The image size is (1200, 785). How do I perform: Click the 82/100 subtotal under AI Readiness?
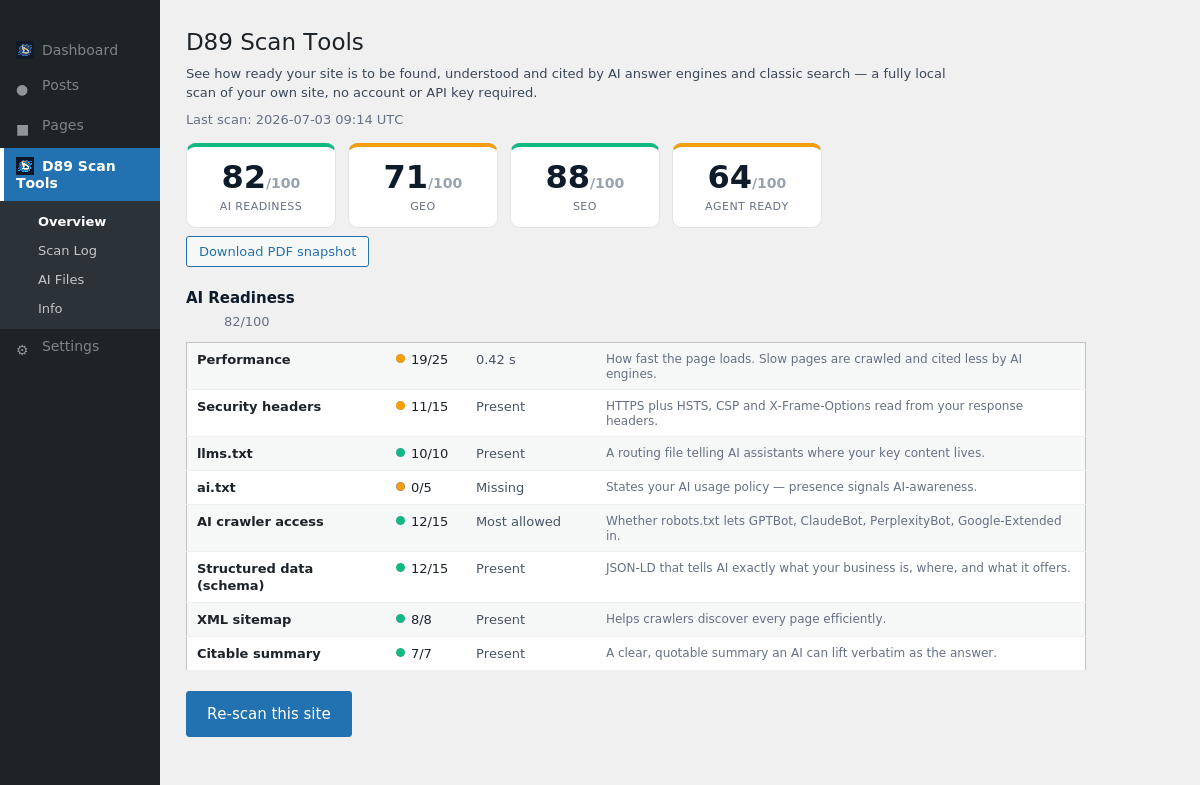(246, 322)
